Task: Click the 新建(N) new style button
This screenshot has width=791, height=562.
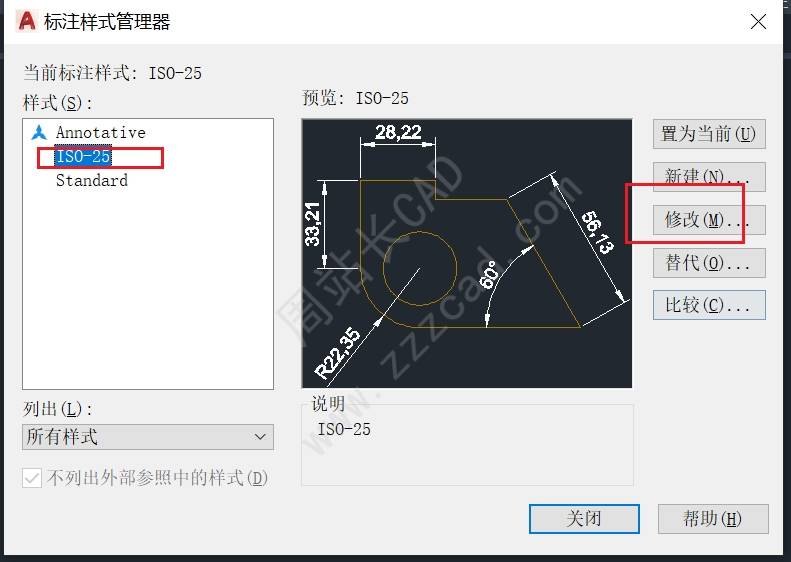Action: pyautogui.click(x=709, y=177)
